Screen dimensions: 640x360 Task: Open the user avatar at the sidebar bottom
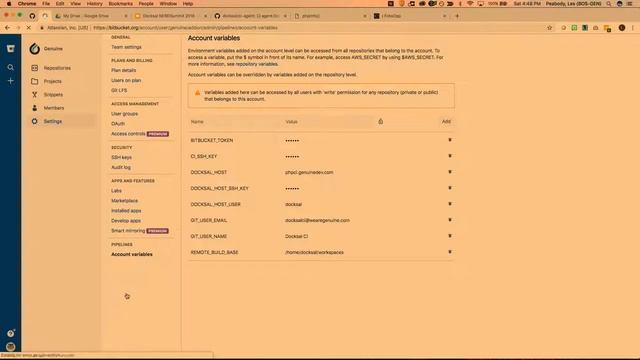(x=11, y=347)
